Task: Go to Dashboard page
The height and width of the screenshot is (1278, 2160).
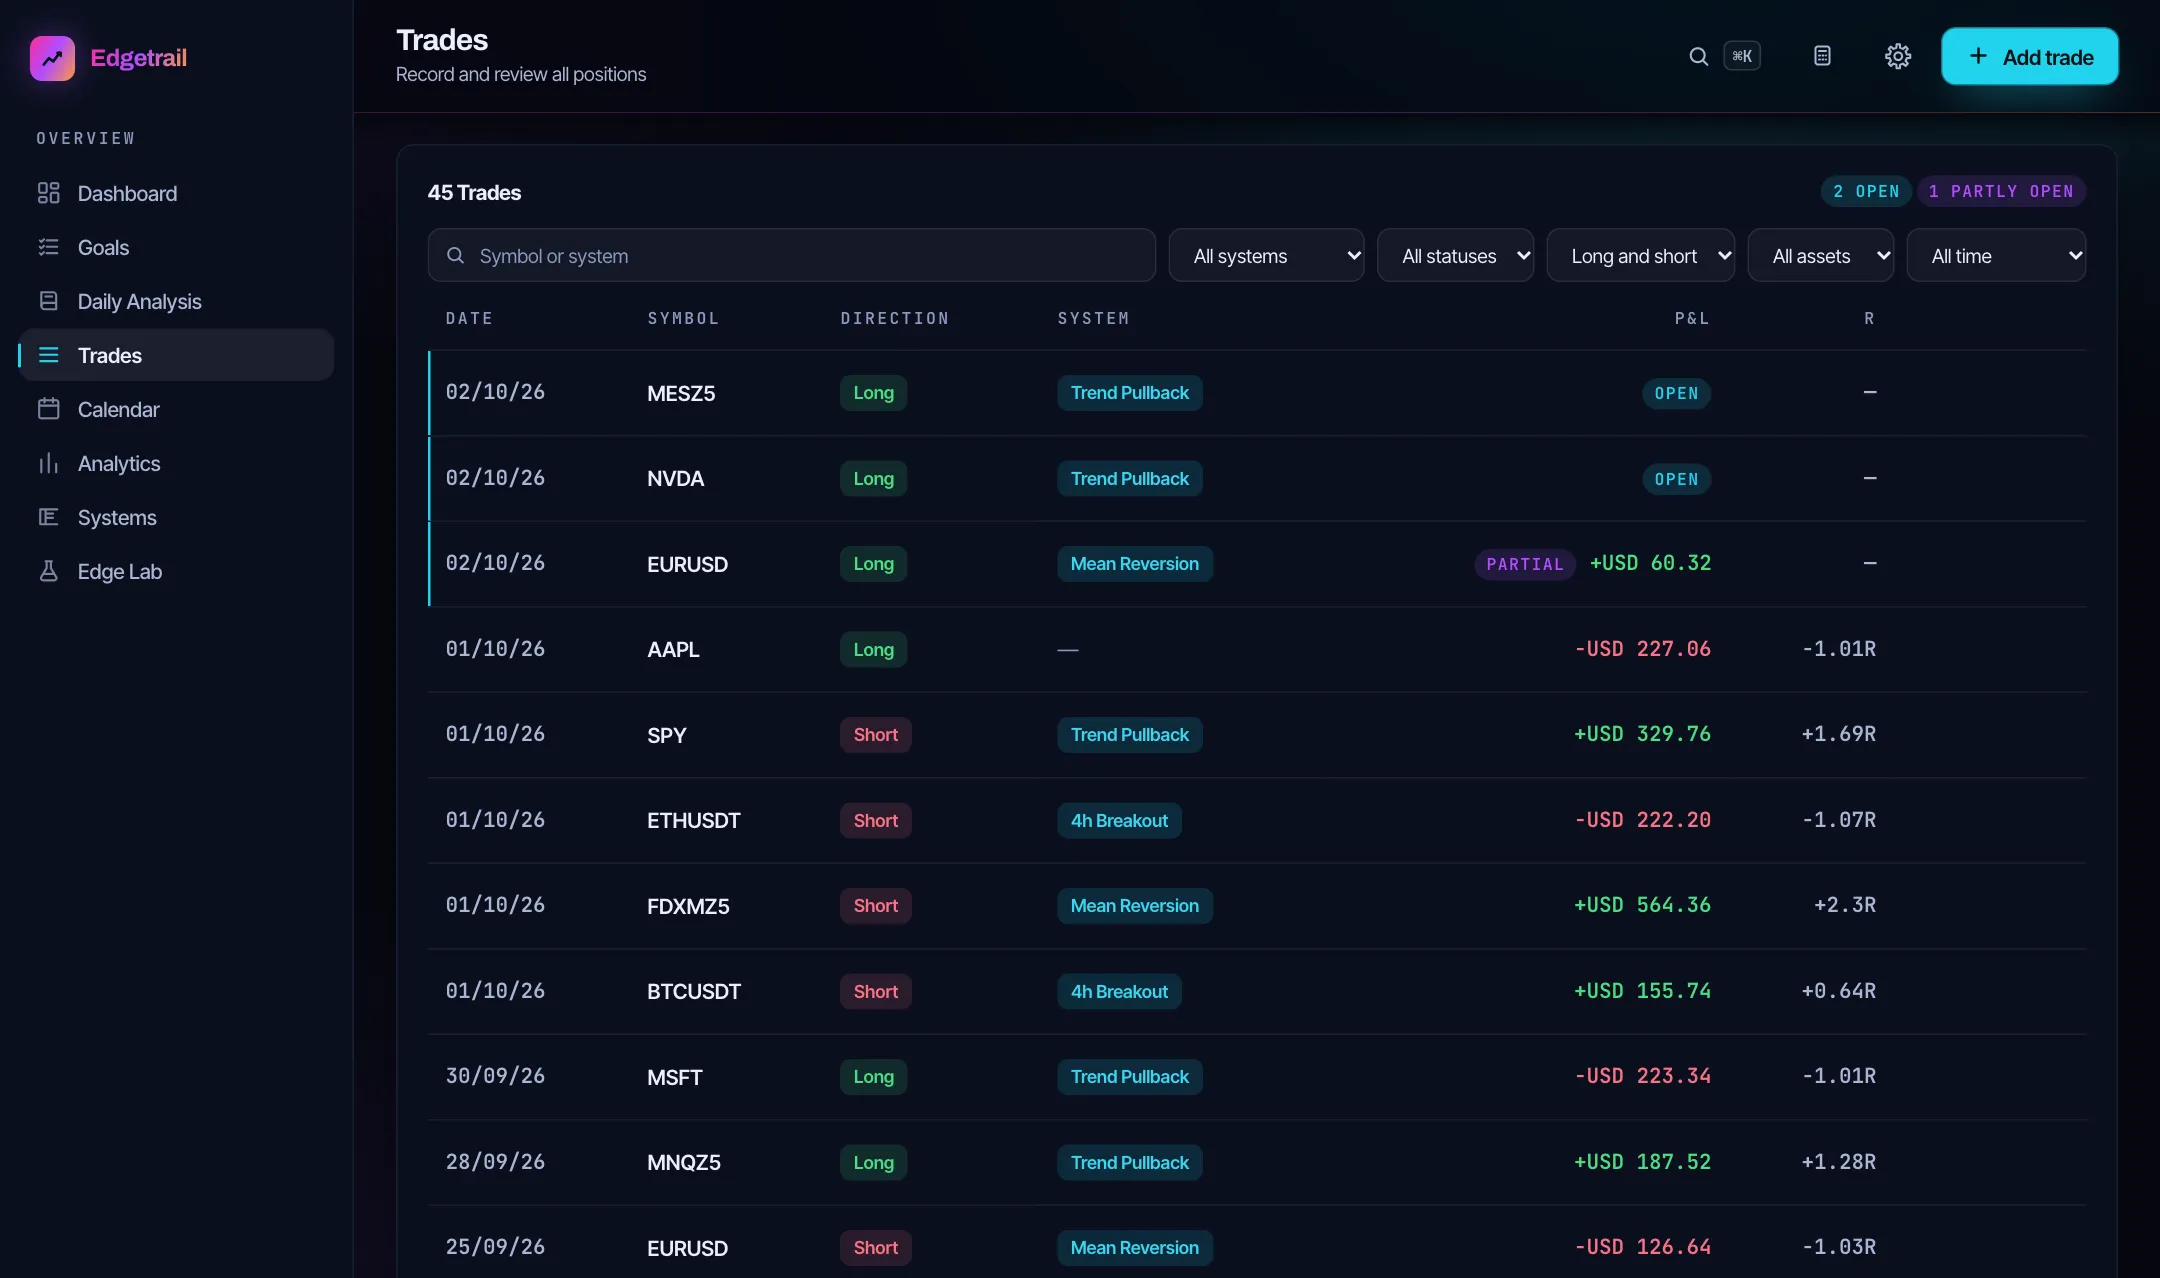Action: (x=177, y=193)
